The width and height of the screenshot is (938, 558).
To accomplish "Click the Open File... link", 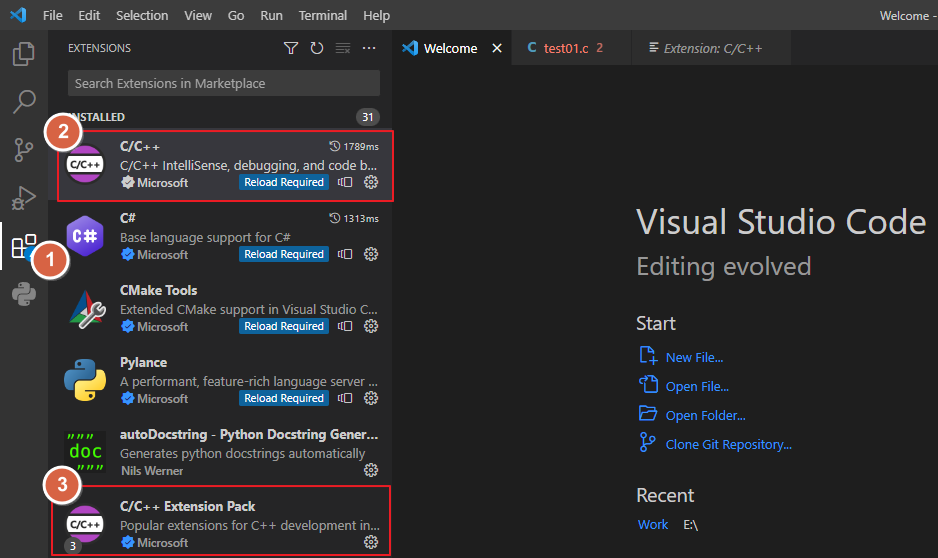I will coord(697,386).
